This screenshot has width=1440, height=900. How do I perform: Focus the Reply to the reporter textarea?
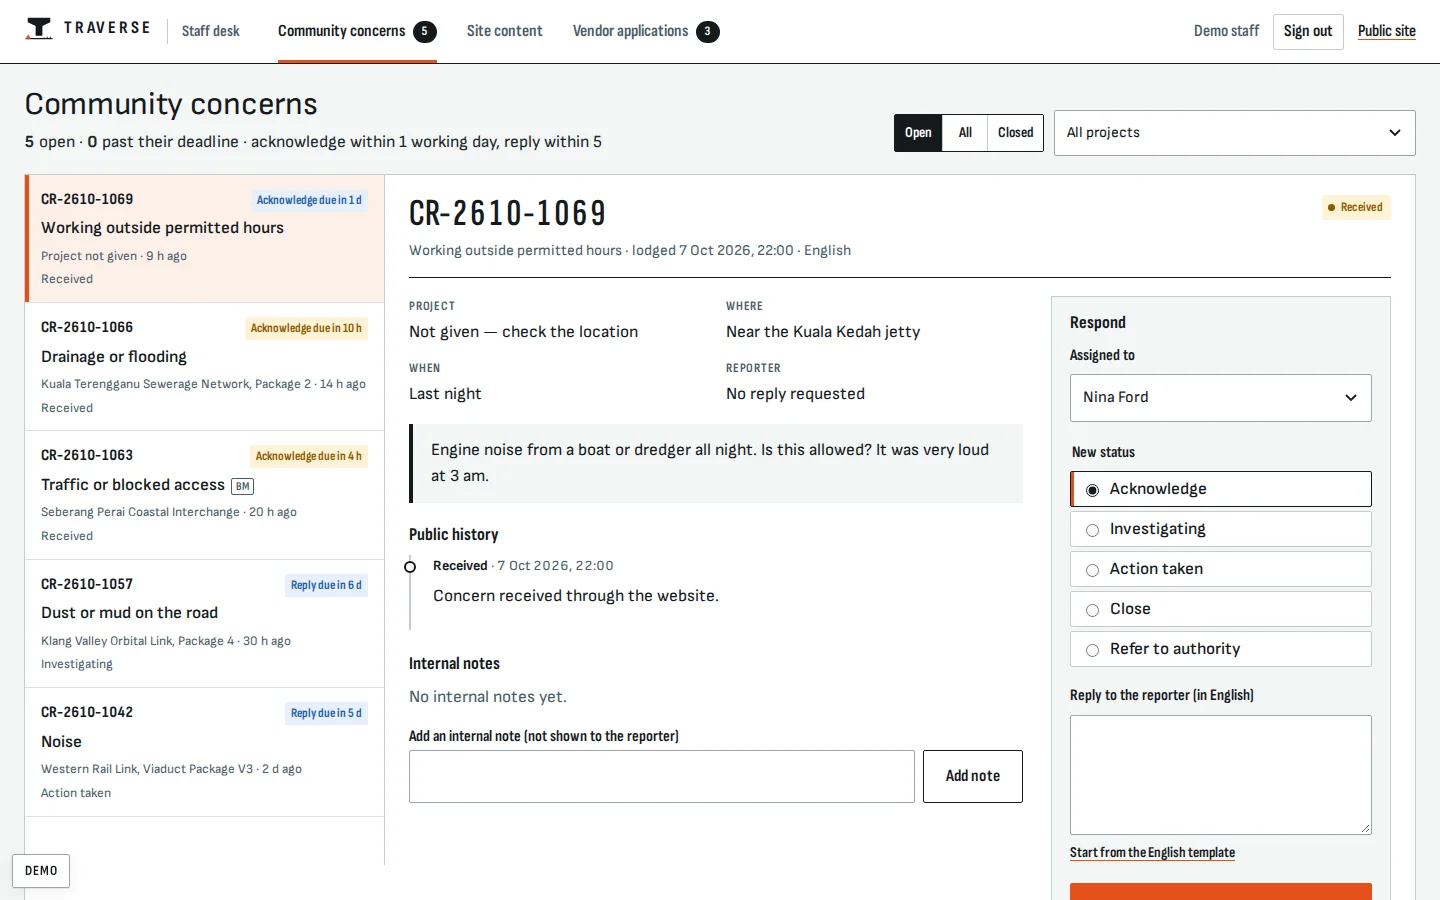click(1221, 775)
